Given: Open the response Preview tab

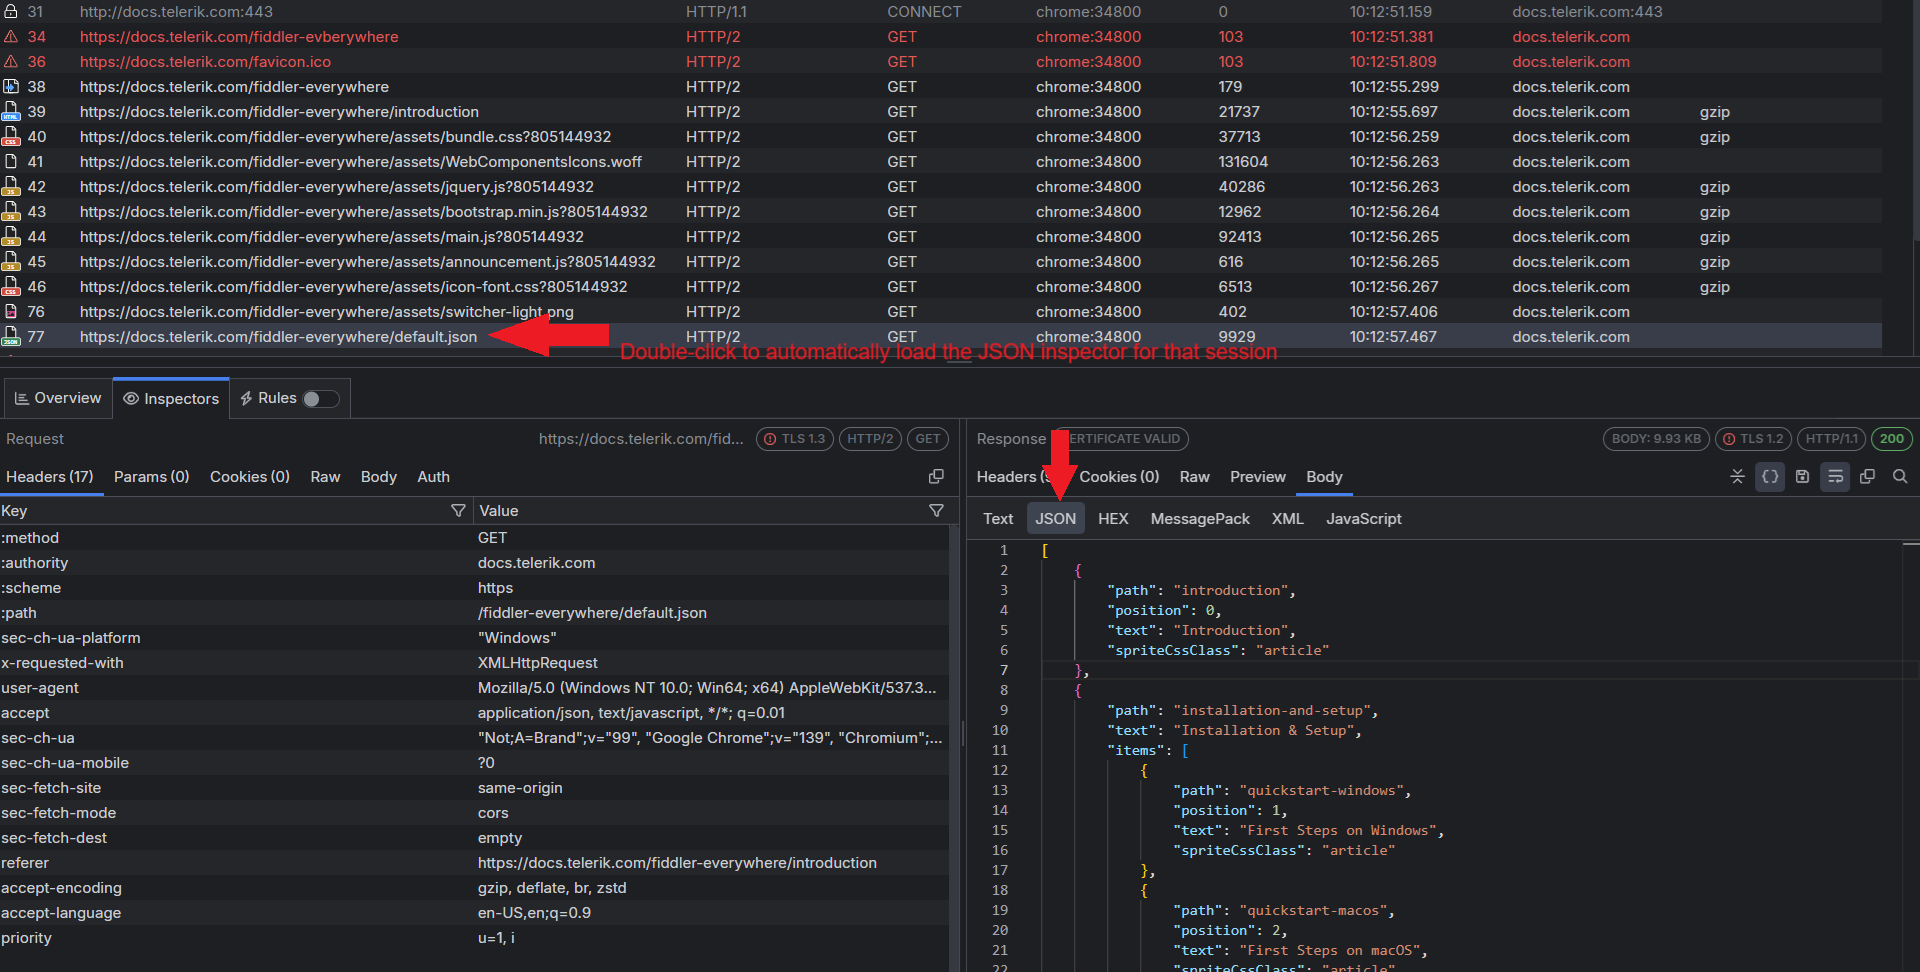Looking at the screenshot, I should point(1258,477).
